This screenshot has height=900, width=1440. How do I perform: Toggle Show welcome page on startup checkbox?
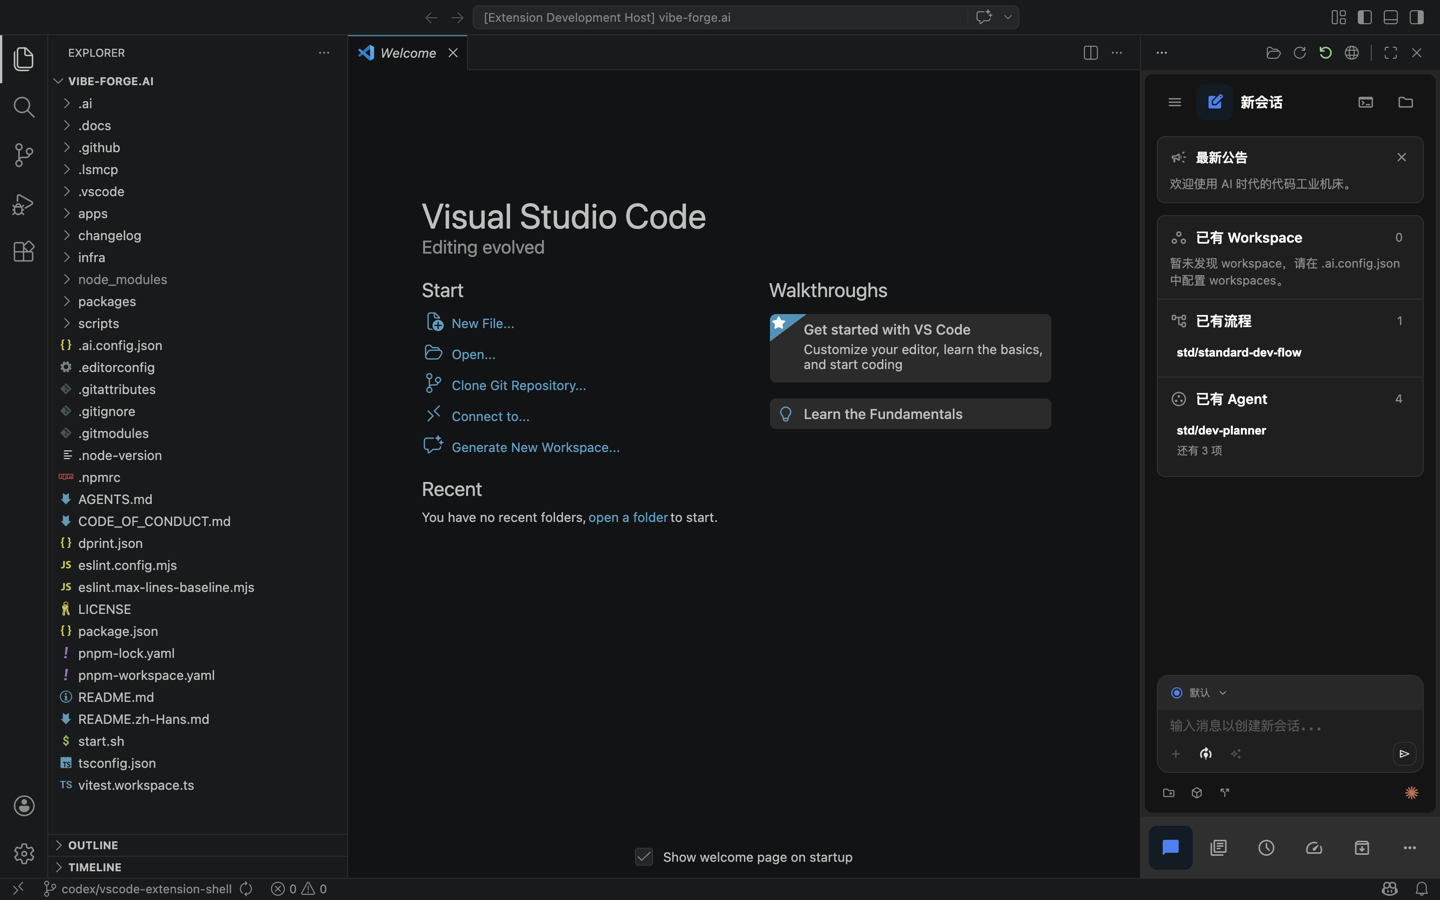[644, 857]
